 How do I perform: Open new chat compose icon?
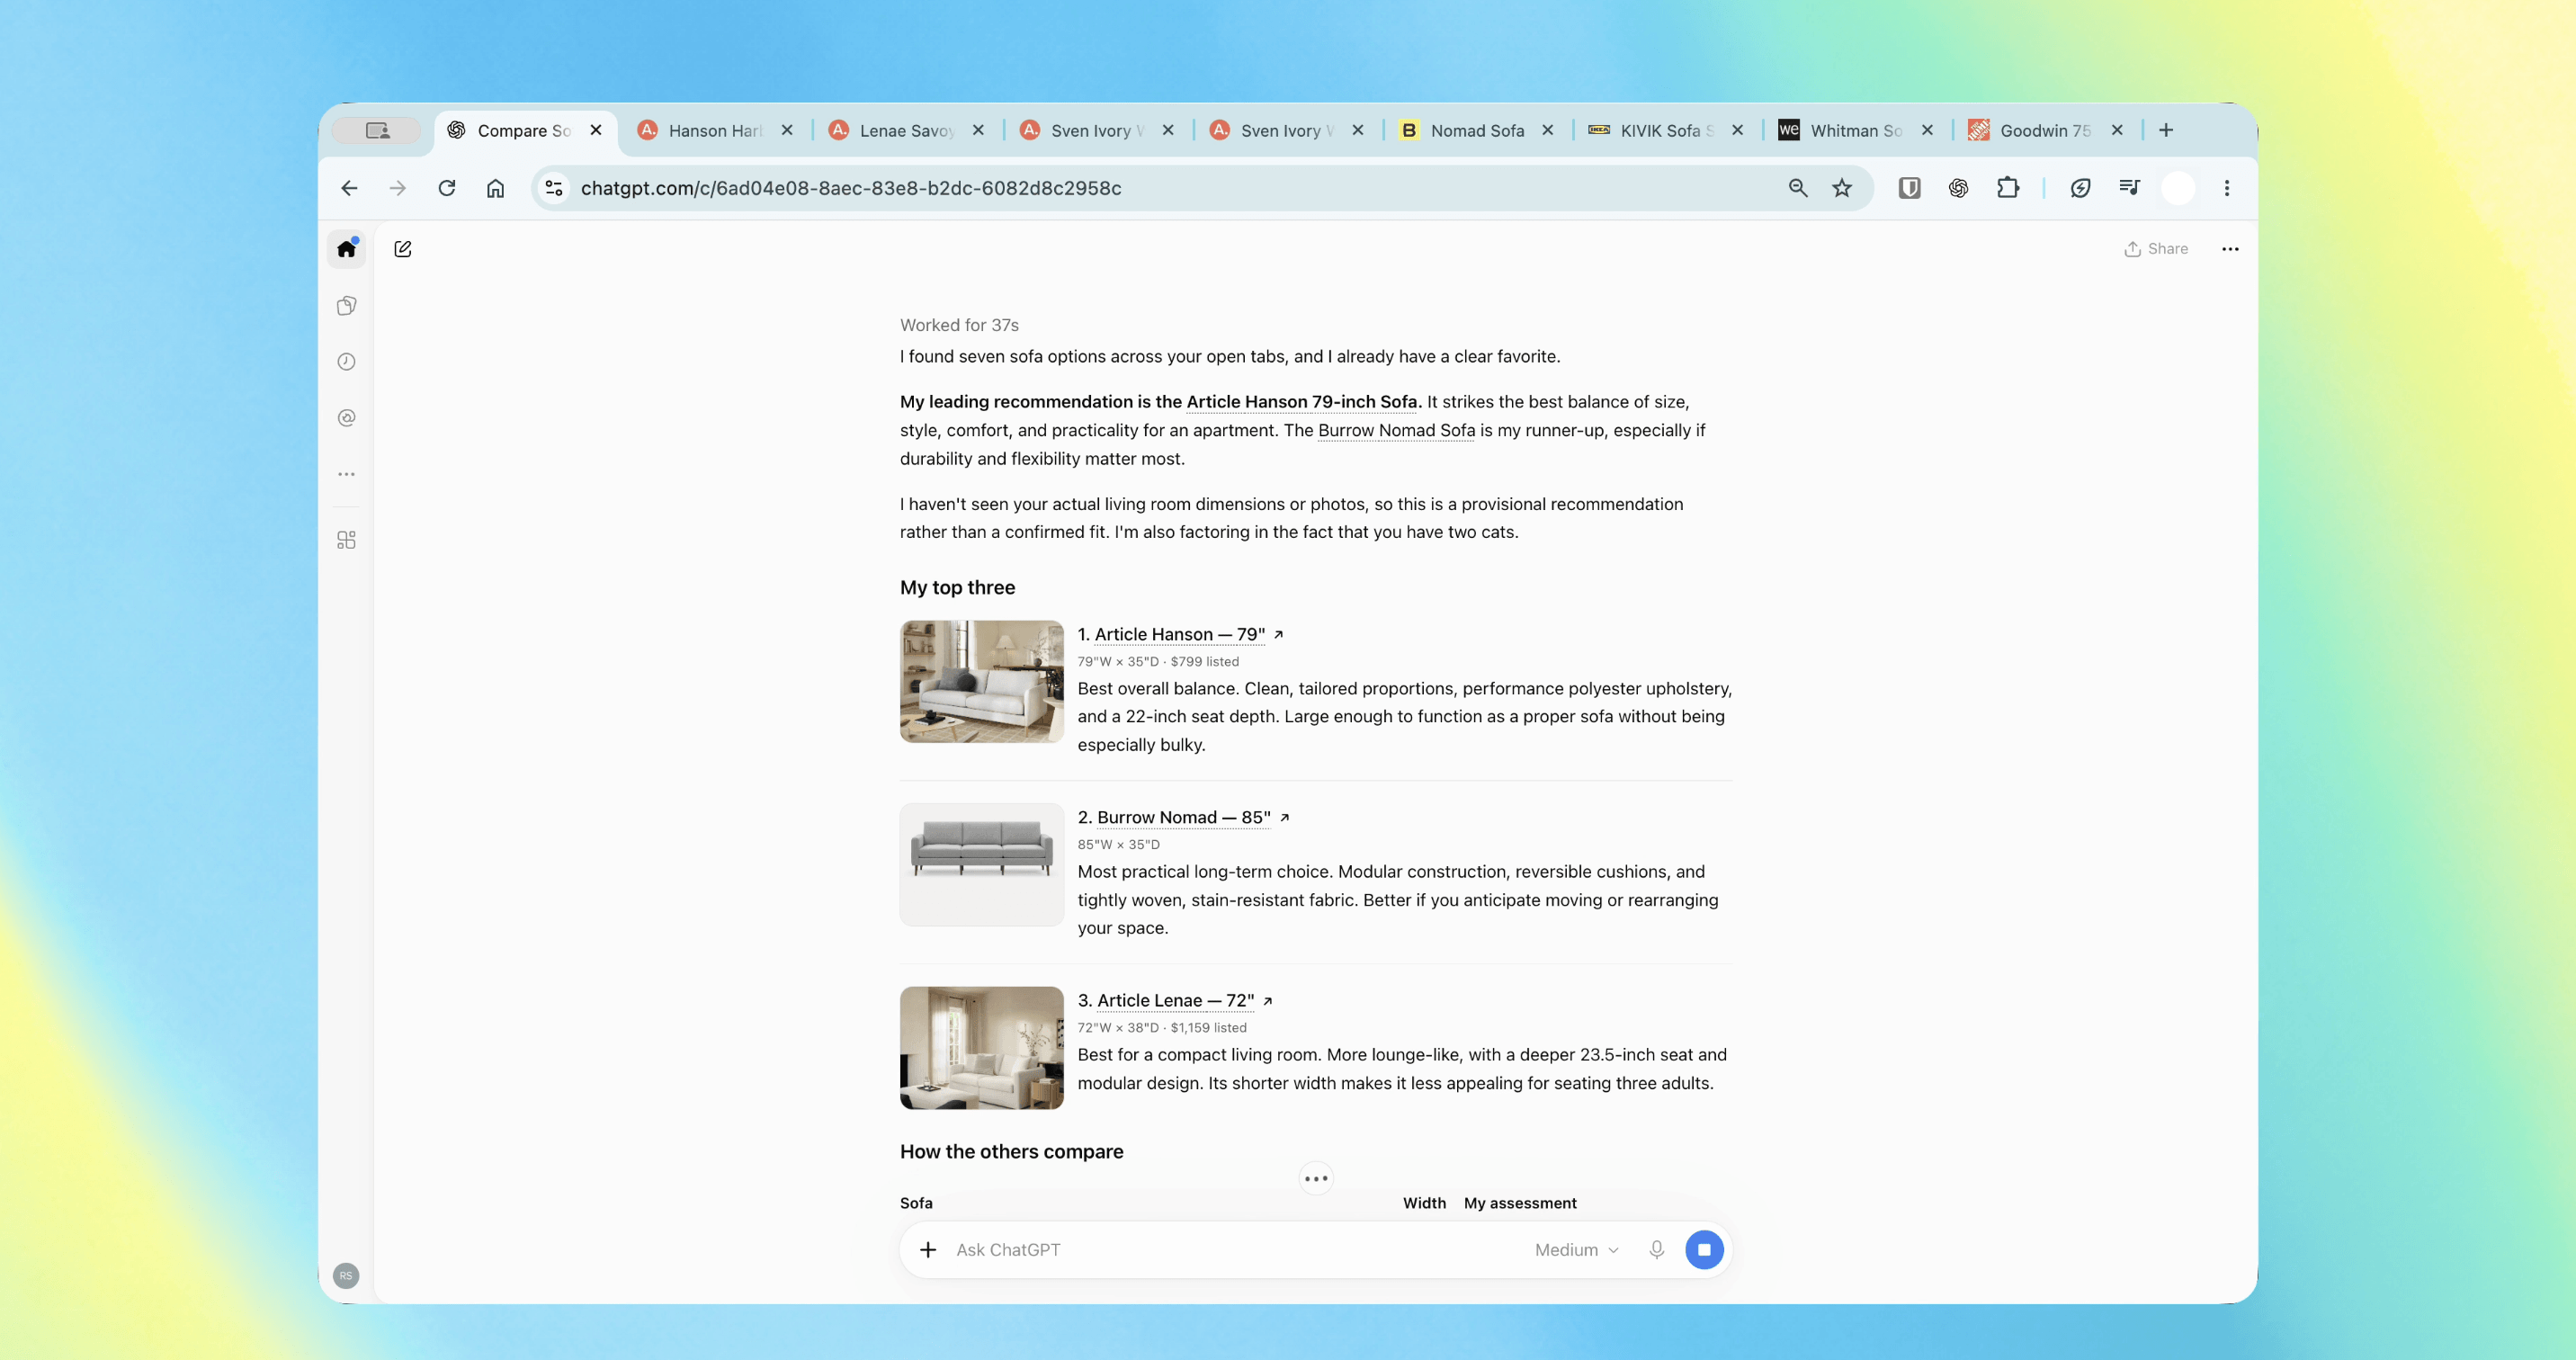point(403,249)
